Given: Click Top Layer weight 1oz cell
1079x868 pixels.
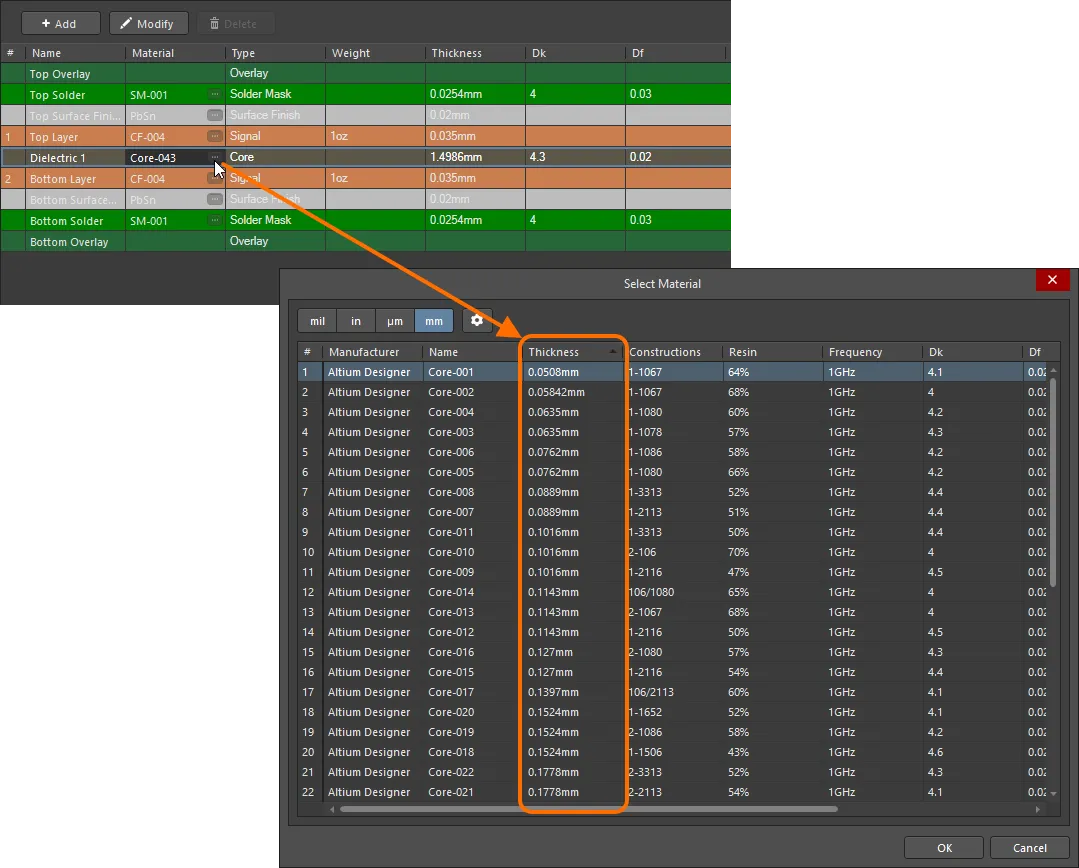Looking at the screenshot, I should pos(375,136).
